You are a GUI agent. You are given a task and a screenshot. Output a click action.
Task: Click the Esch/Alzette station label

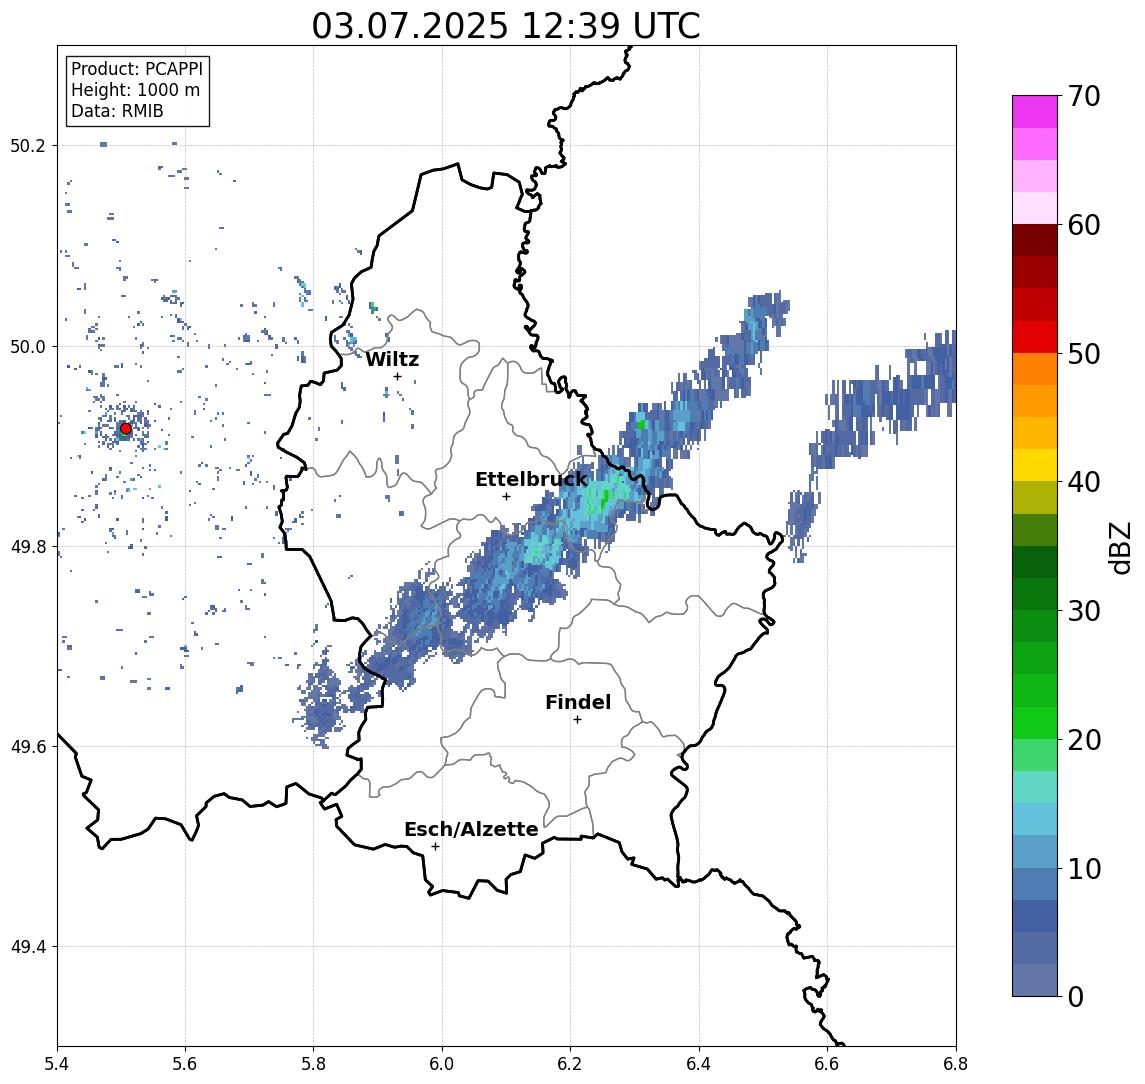pyautogui.click(x=471, y=829)
